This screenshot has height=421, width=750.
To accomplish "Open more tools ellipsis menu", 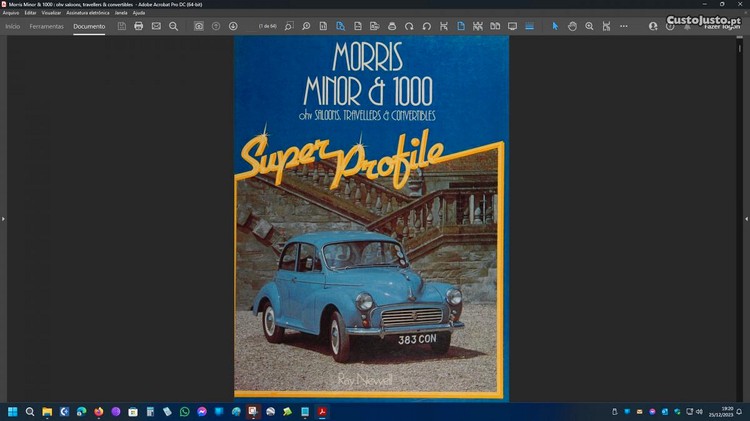I will pyautogui.click(x=622, y=26).
